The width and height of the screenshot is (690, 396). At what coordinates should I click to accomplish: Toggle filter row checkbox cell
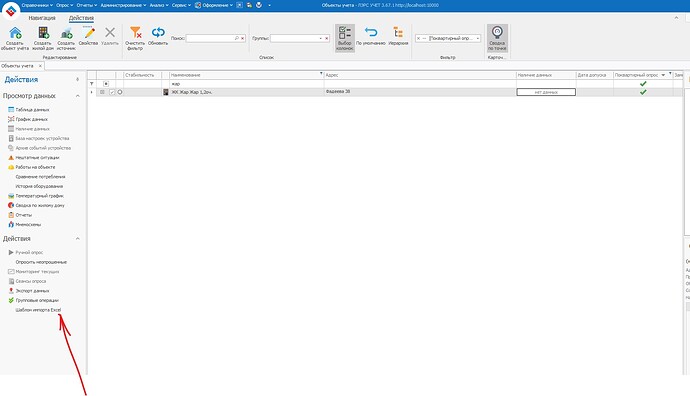[106, 84]
